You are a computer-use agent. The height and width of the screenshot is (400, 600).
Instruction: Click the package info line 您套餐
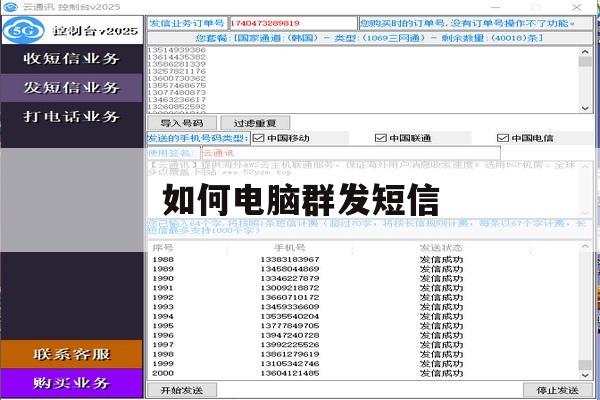coord(370,38)
